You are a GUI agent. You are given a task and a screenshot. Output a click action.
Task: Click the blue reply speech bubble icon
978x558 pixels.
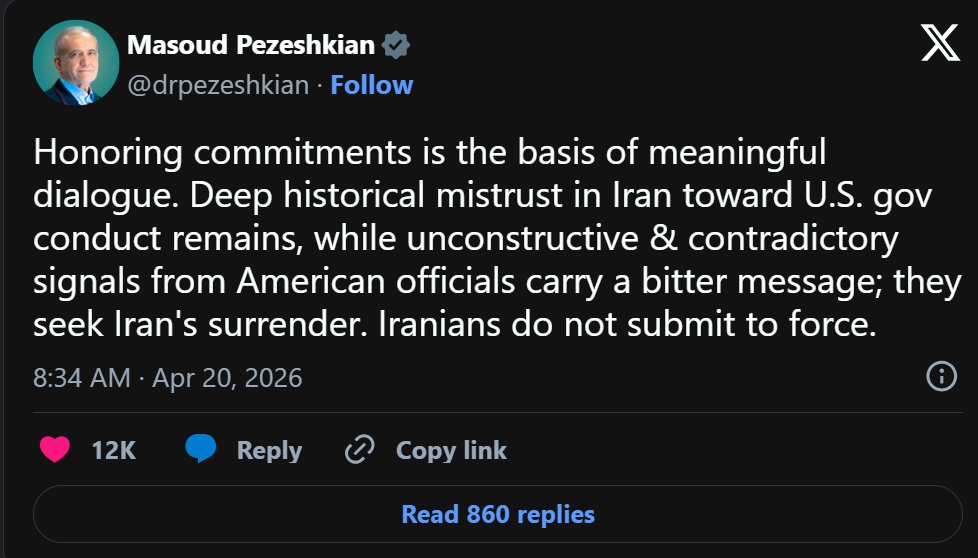coord(201,450)
